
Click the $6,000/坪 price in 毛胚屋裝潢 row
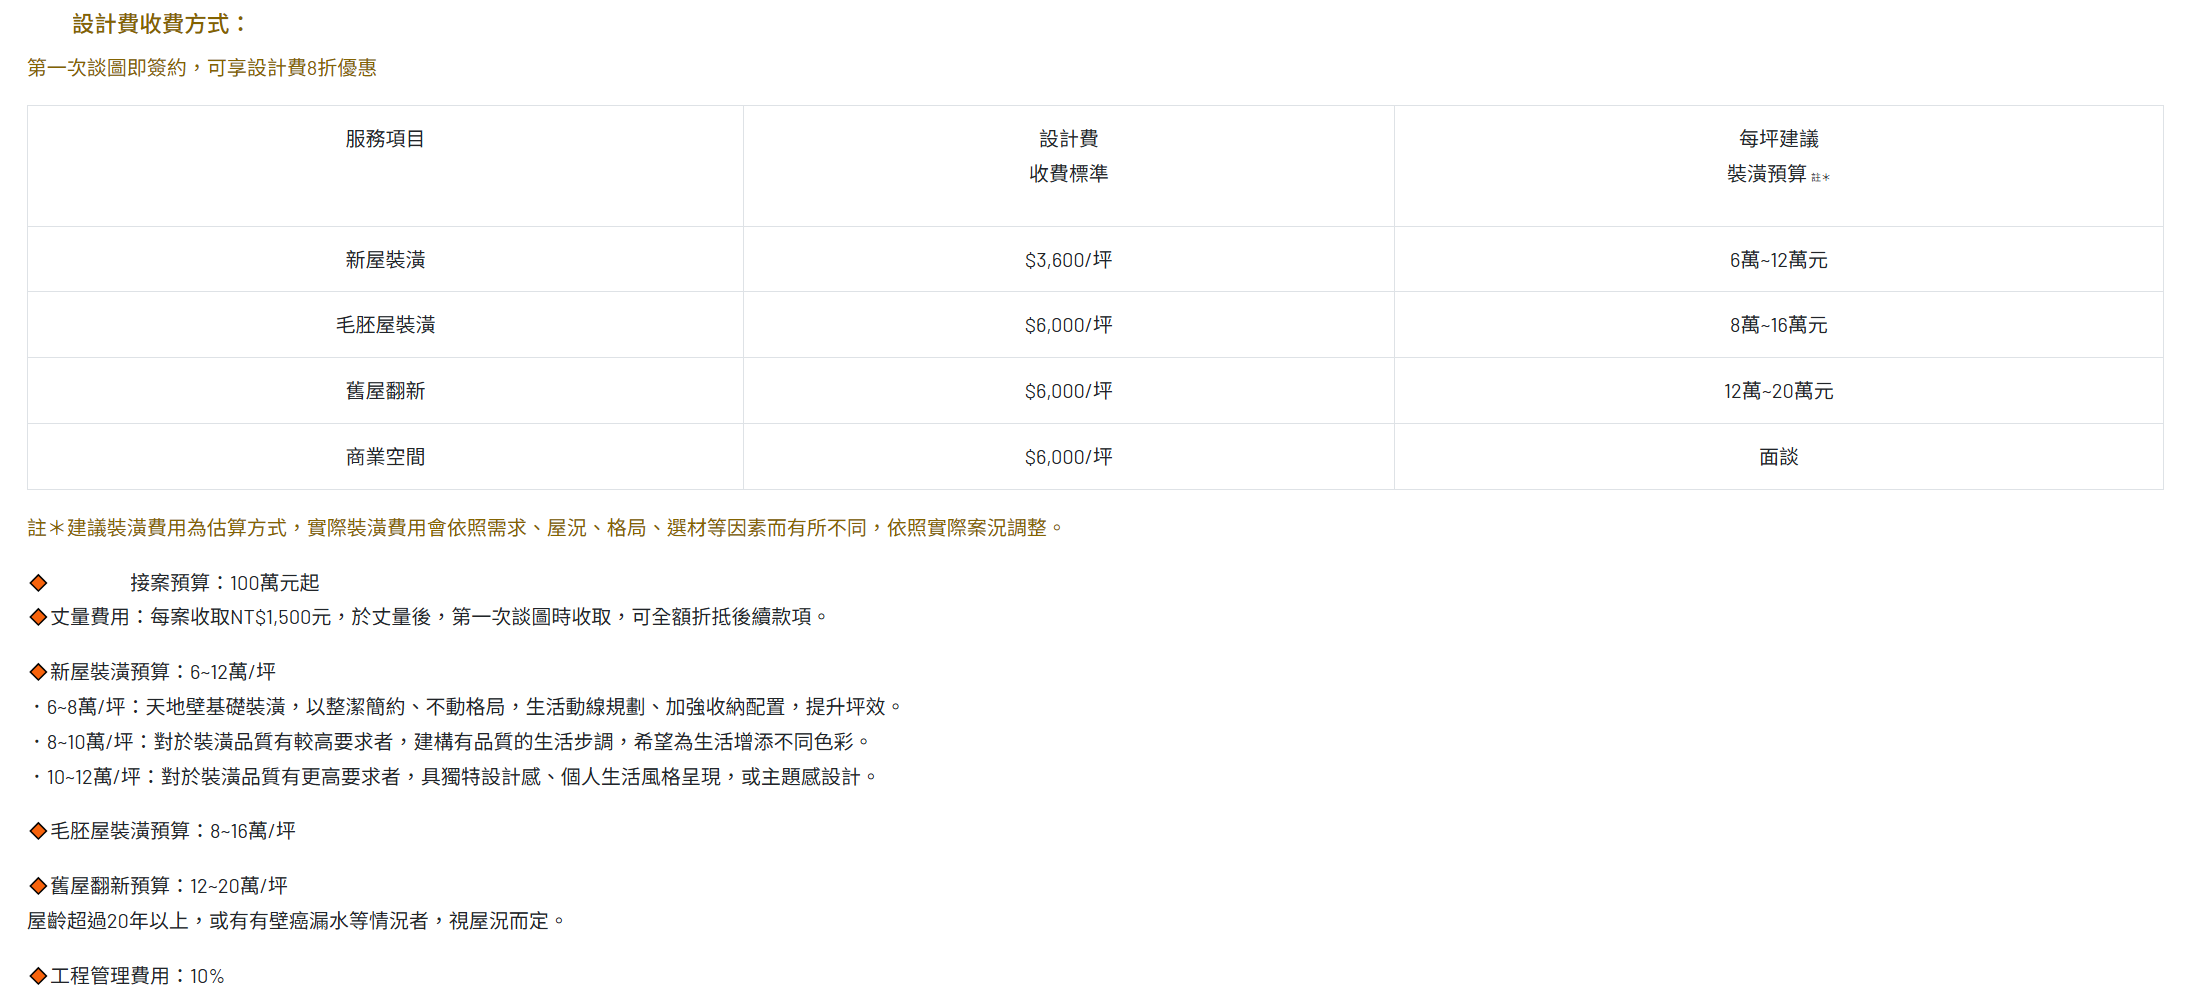point(1068,325)
